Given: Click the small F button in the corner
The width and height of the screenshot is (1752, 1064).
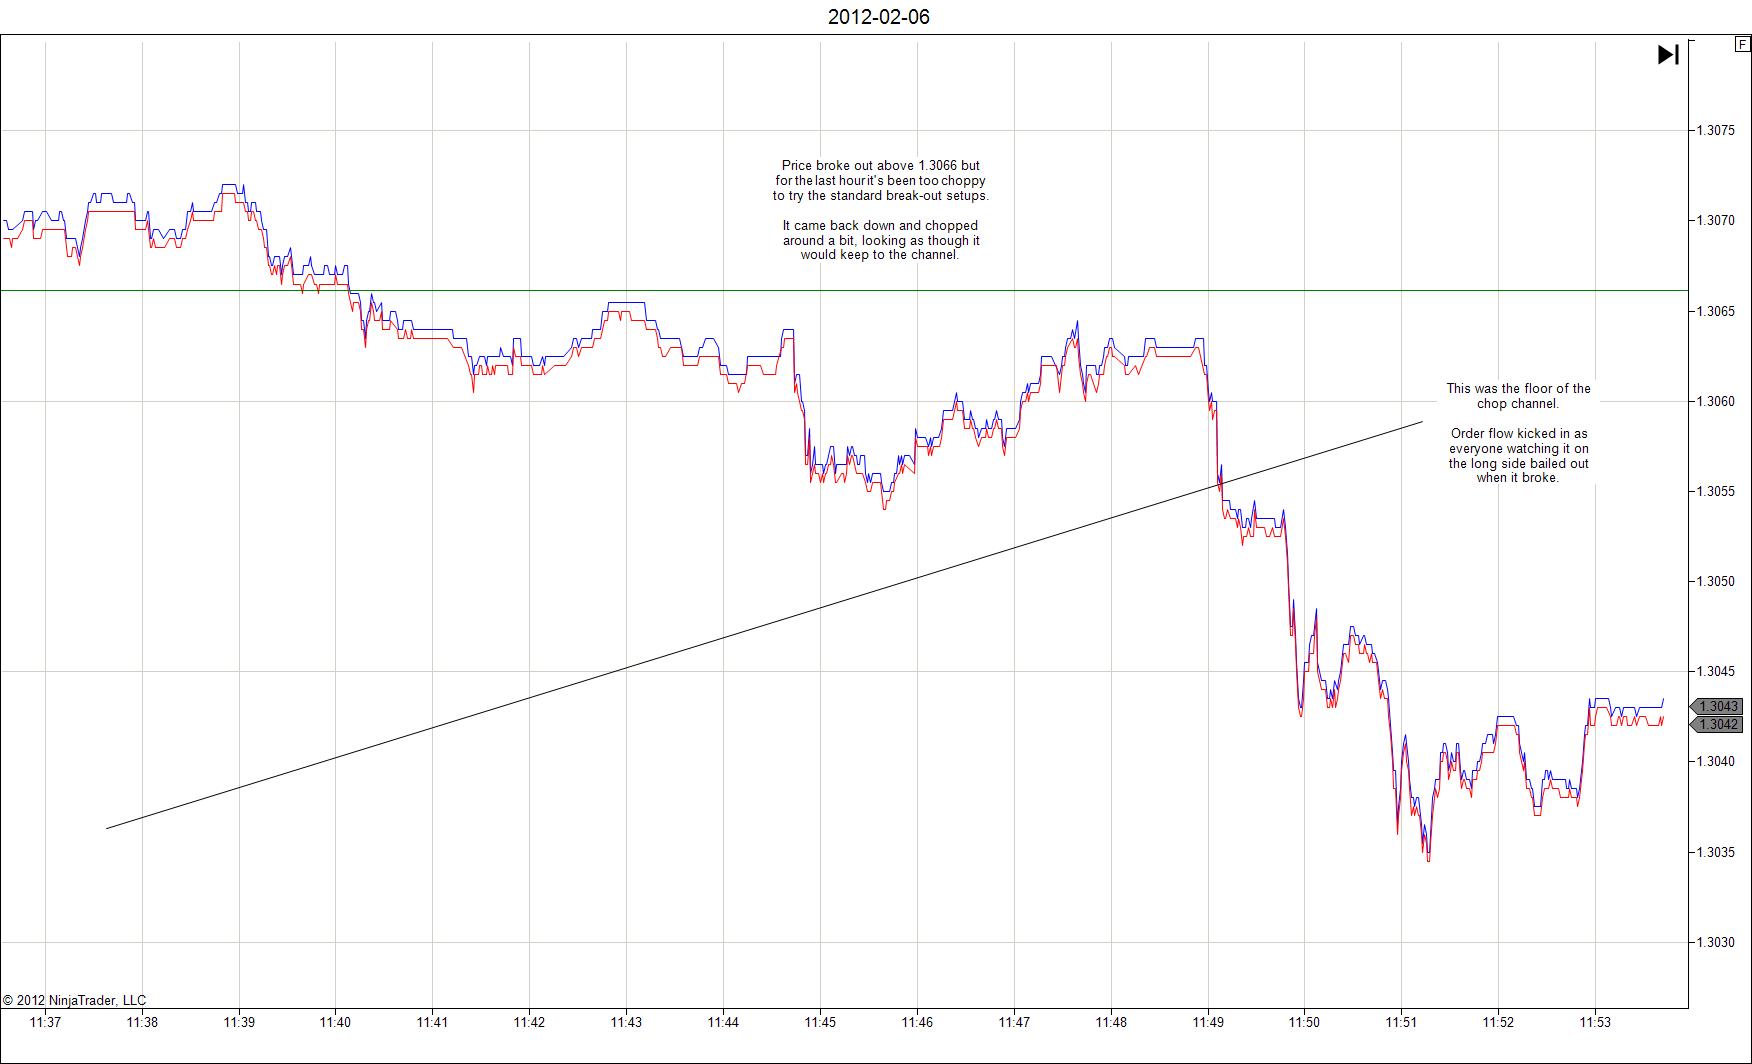Looking at the screenshot, I should 1742,45.
